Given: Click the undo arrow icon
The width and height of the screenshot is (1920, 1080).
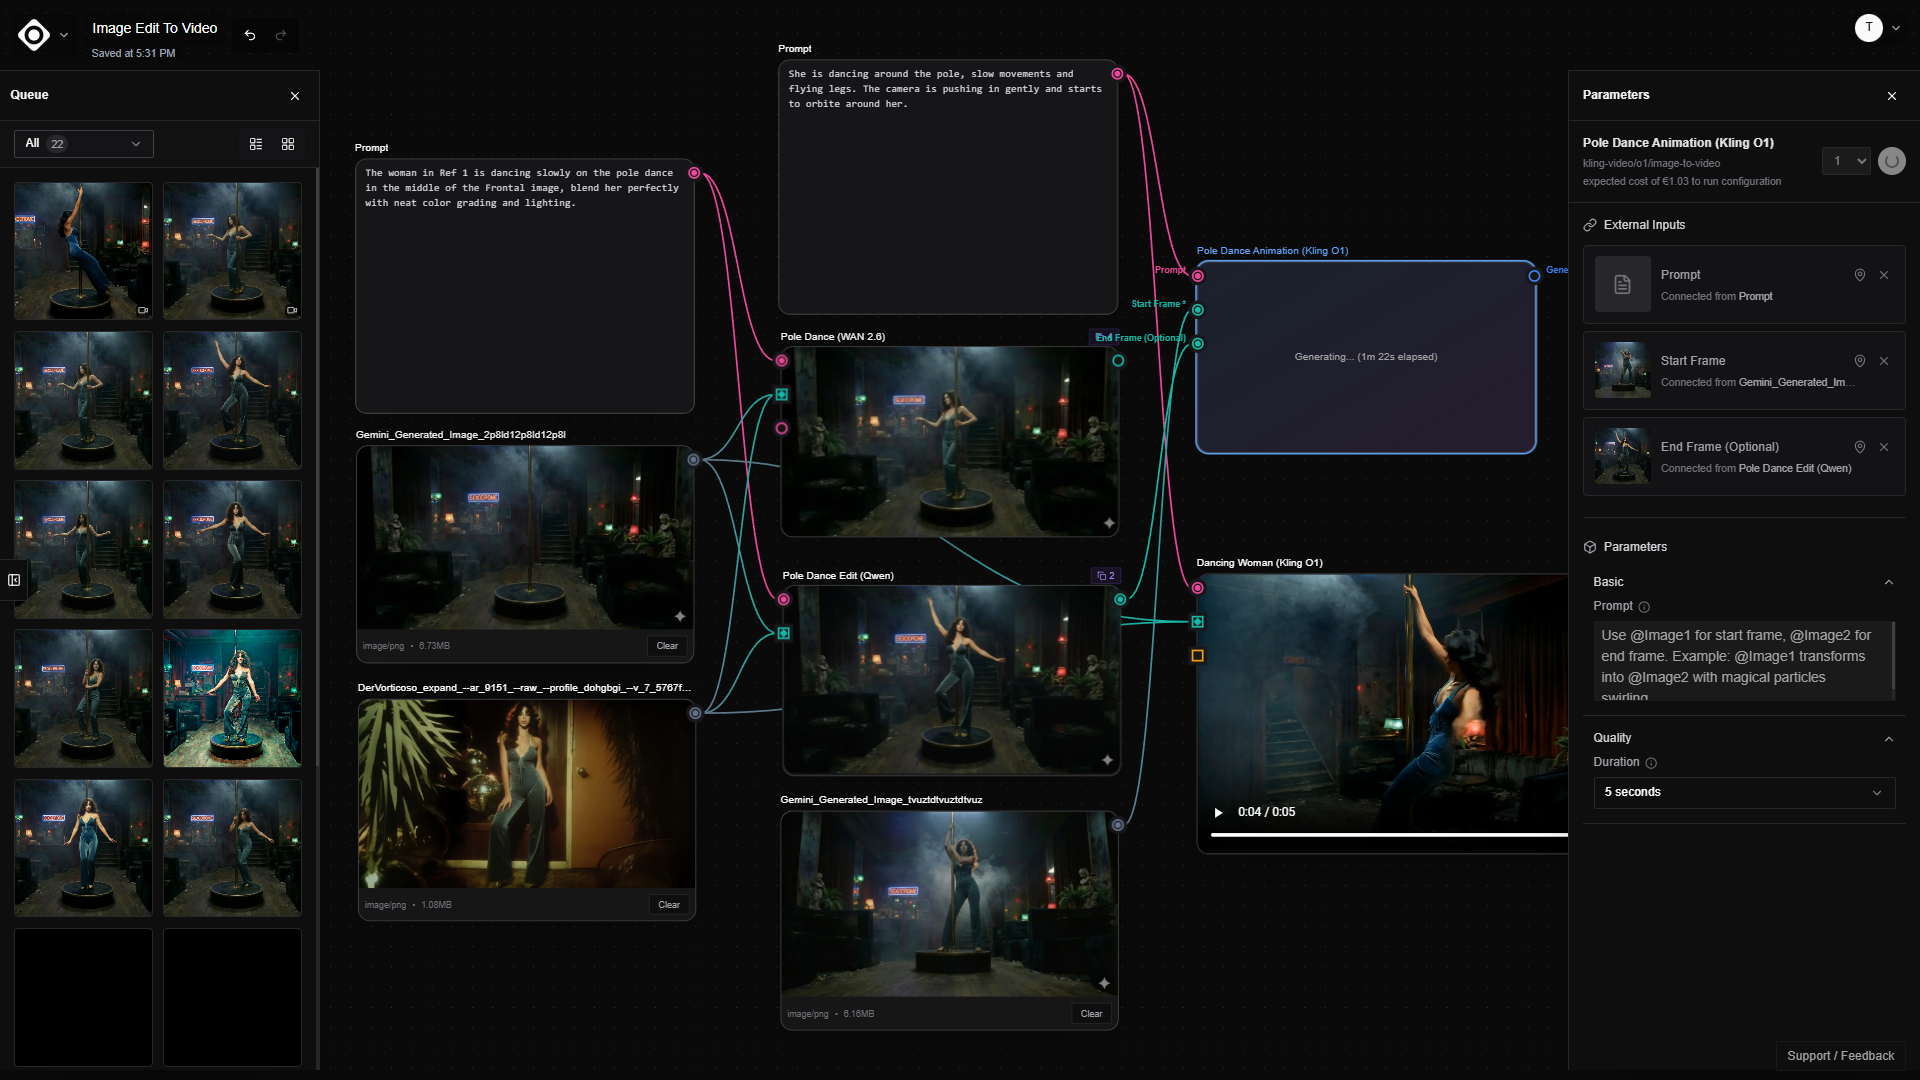Looking at the screenshot, I should [250, 35].
